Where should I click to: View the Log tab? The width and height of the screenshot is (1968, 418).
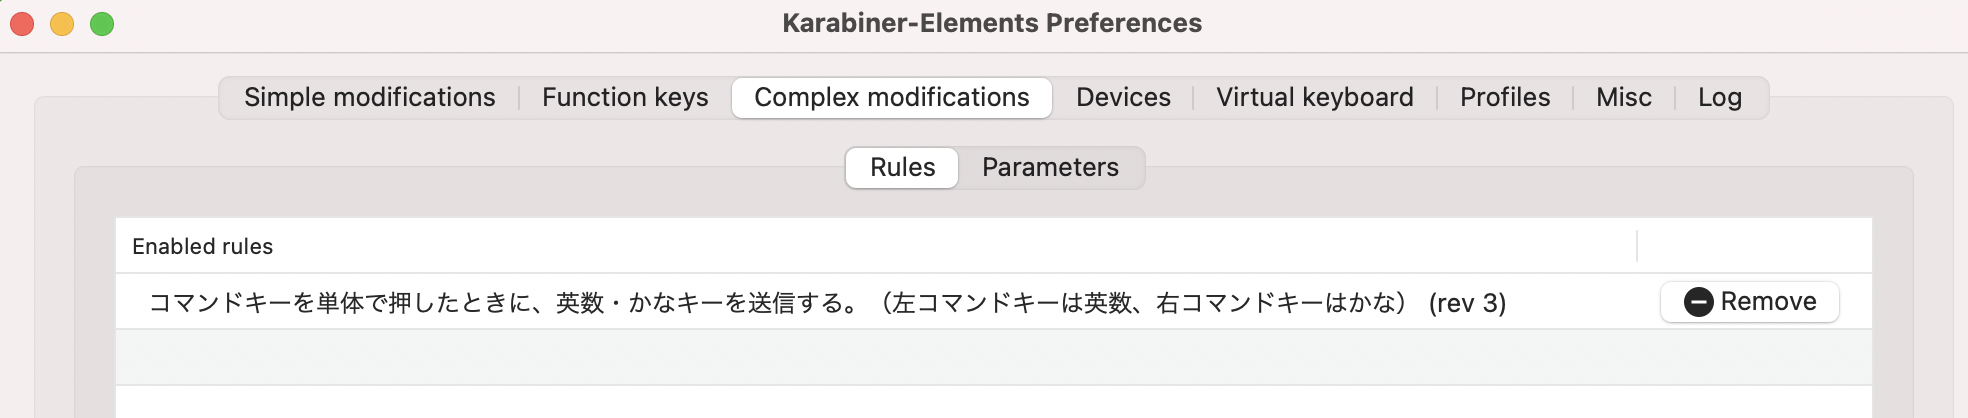tap(1720, 97)
